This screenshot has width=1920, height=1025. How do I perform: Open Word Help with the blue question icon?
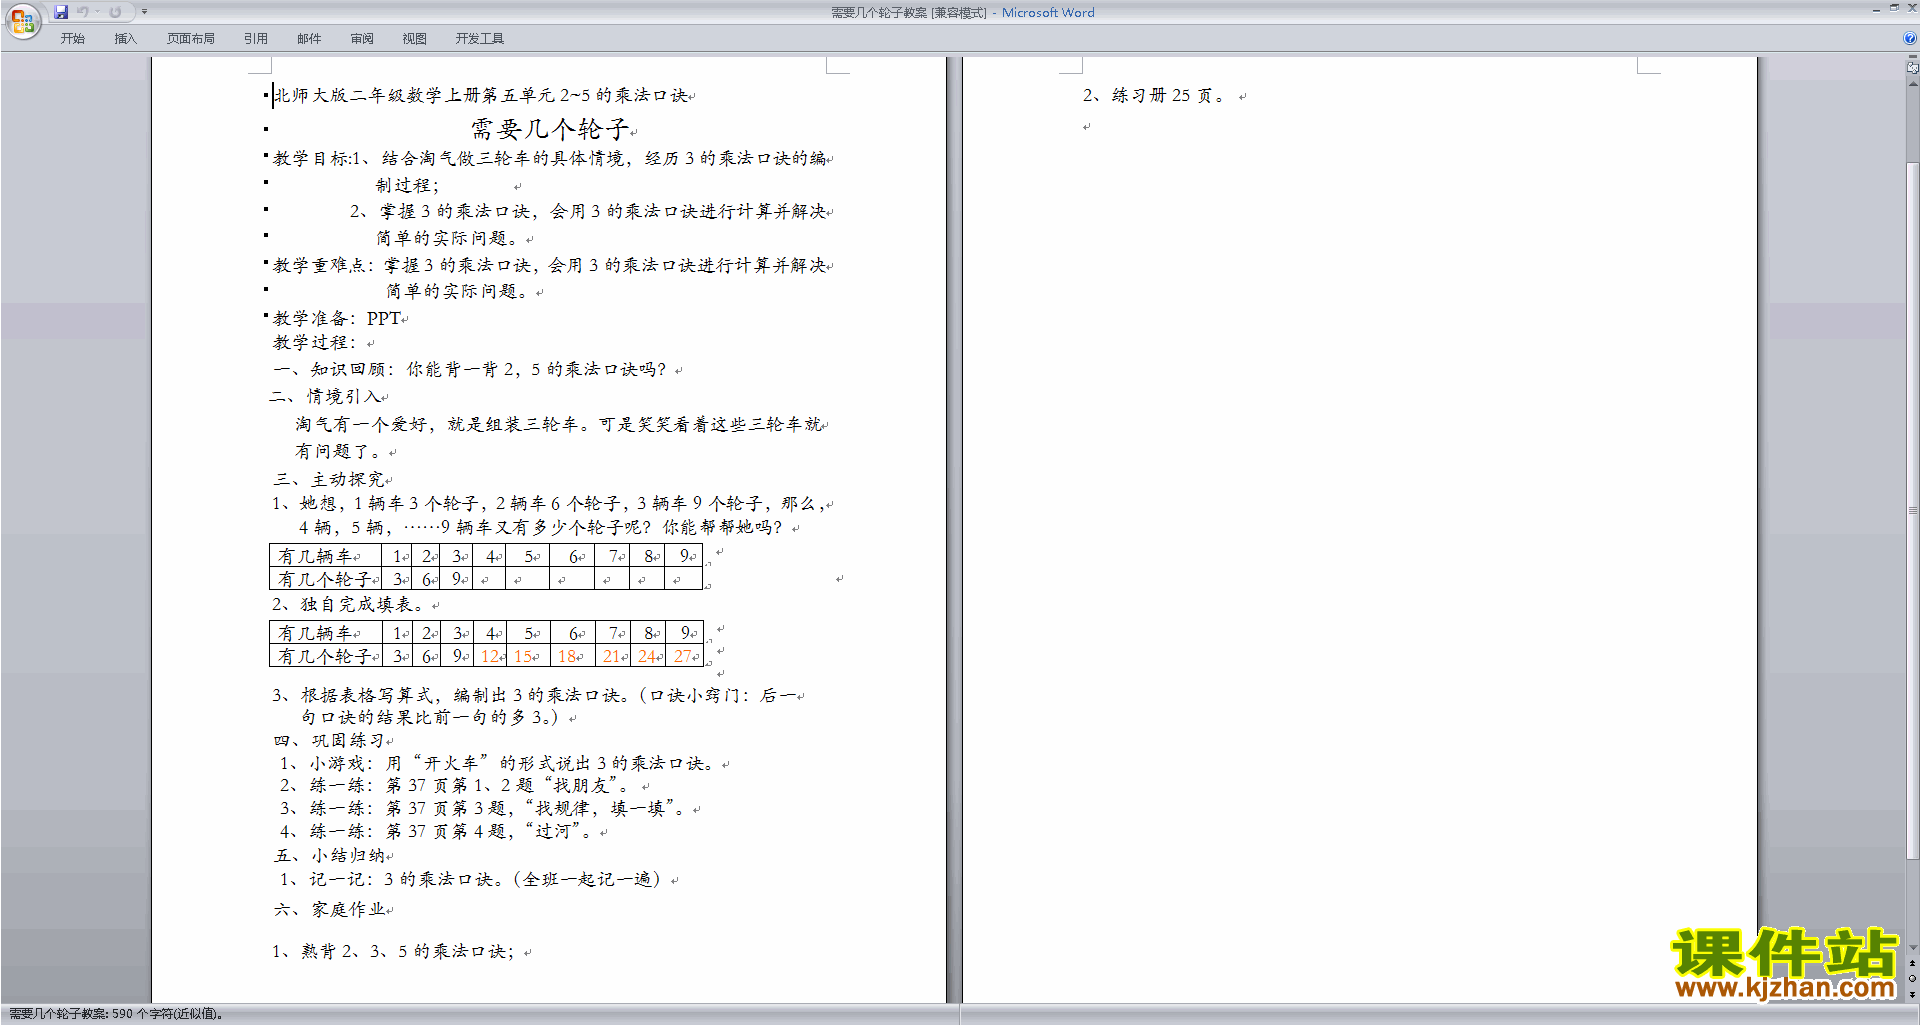(1910, 38)
